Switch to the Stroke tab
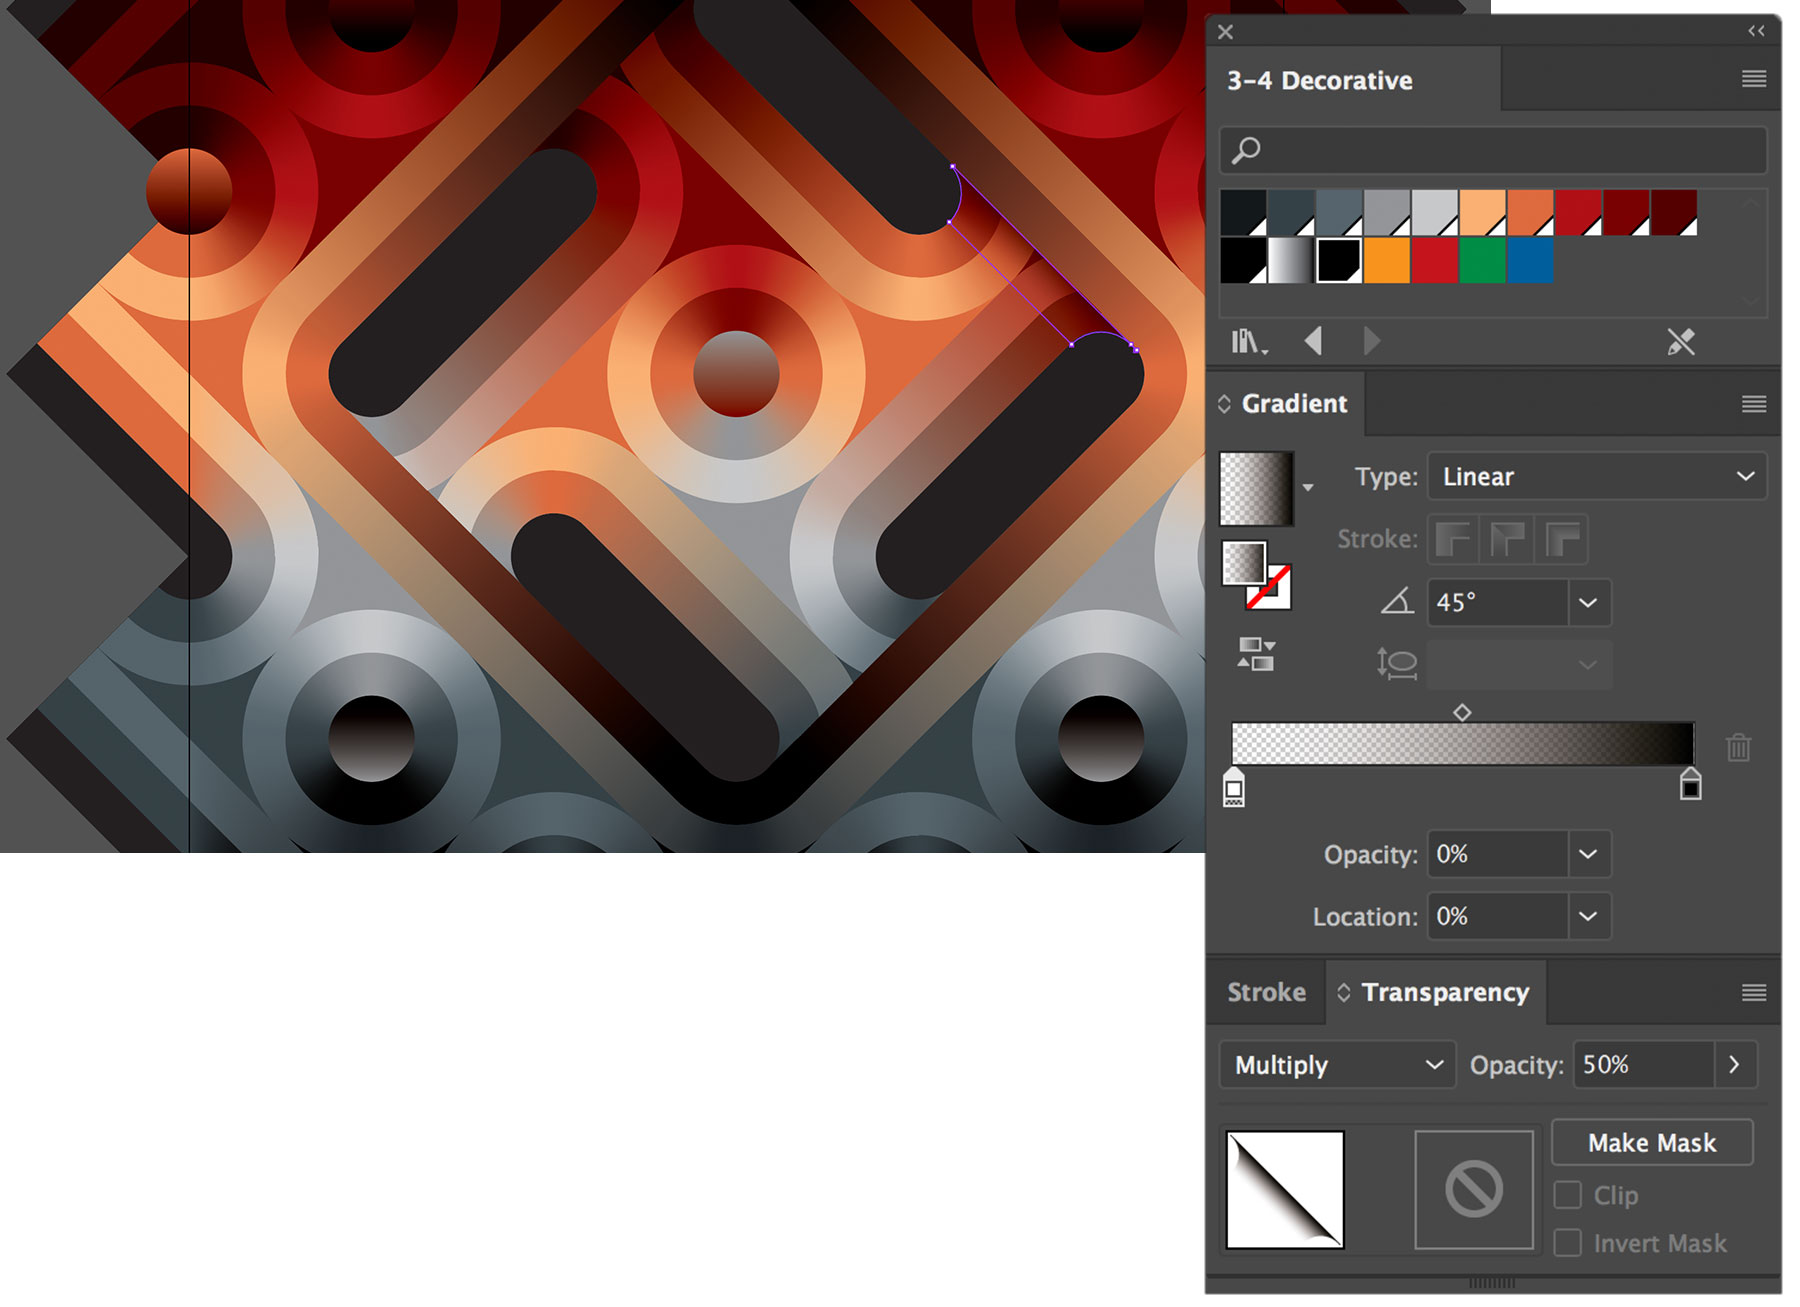The width and height of the screenshot is (1800, 1307). click(1265, 992)
